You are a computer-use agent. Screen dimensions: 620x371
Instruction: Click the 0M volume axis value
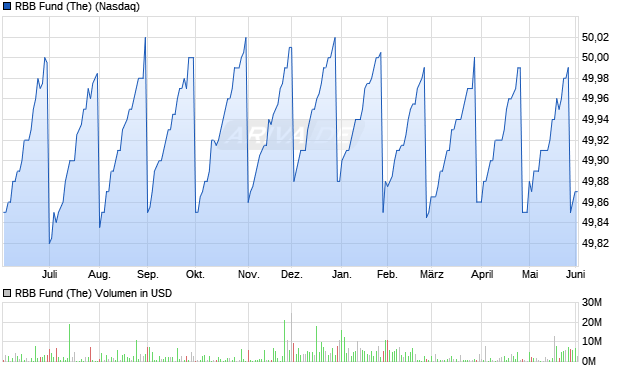click(x=589, y=361)
